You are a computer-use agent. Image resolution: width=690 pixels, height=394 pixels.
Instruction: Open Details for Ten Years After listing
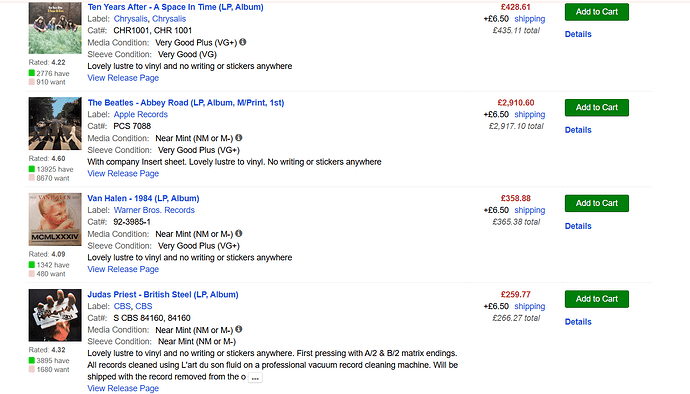pyautogui.click(x=578, y=34)
